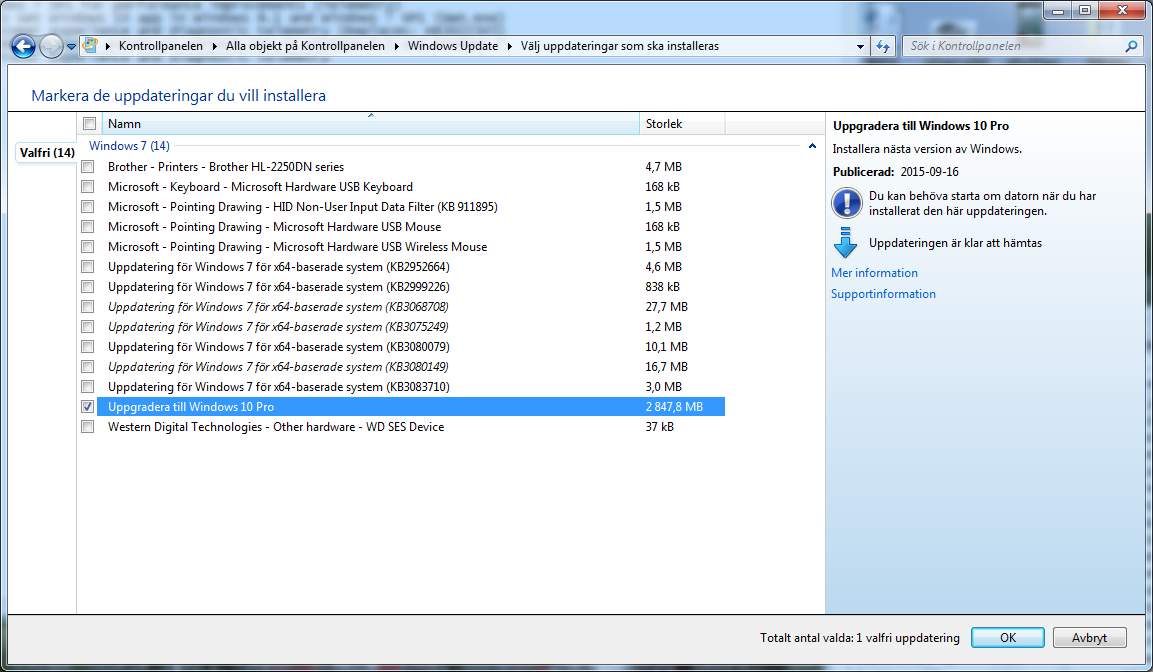Viewport: 1153px width, 672px height.
Task: Click the blue download arrow icon
Action: 846,243
